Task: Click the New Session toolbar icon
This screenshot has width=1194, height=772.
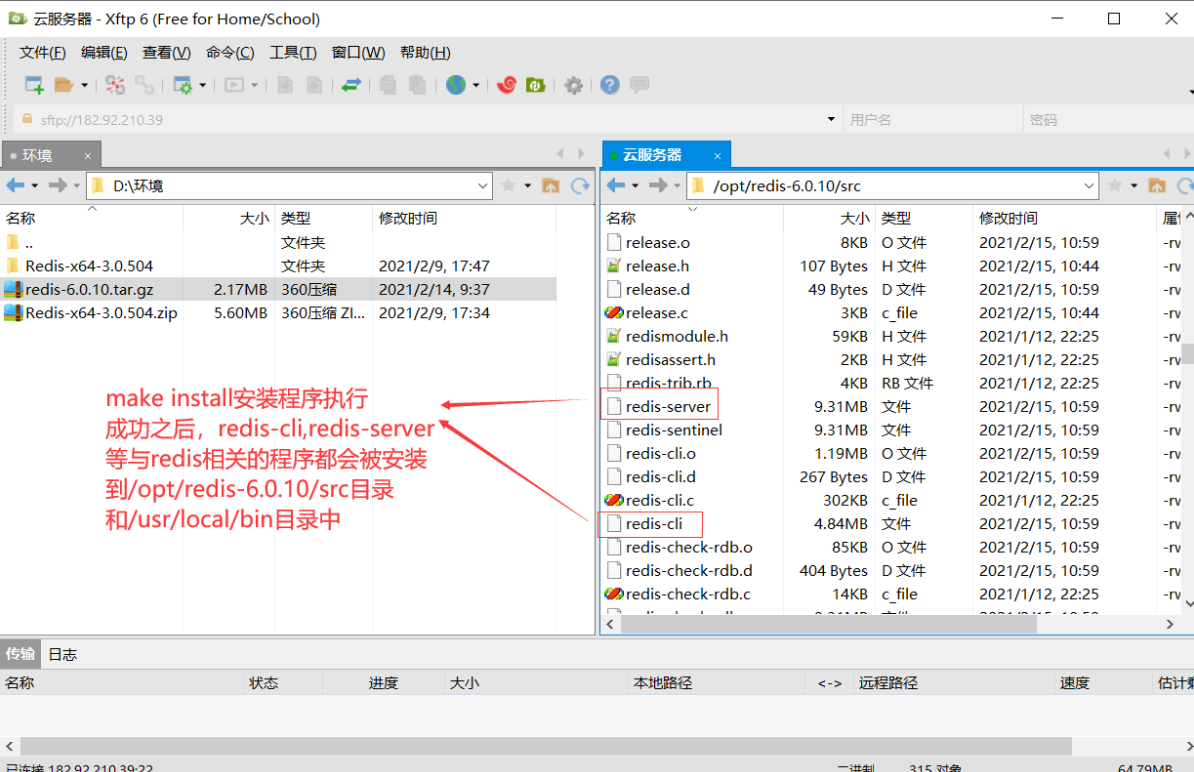Action: coord(34,85)
